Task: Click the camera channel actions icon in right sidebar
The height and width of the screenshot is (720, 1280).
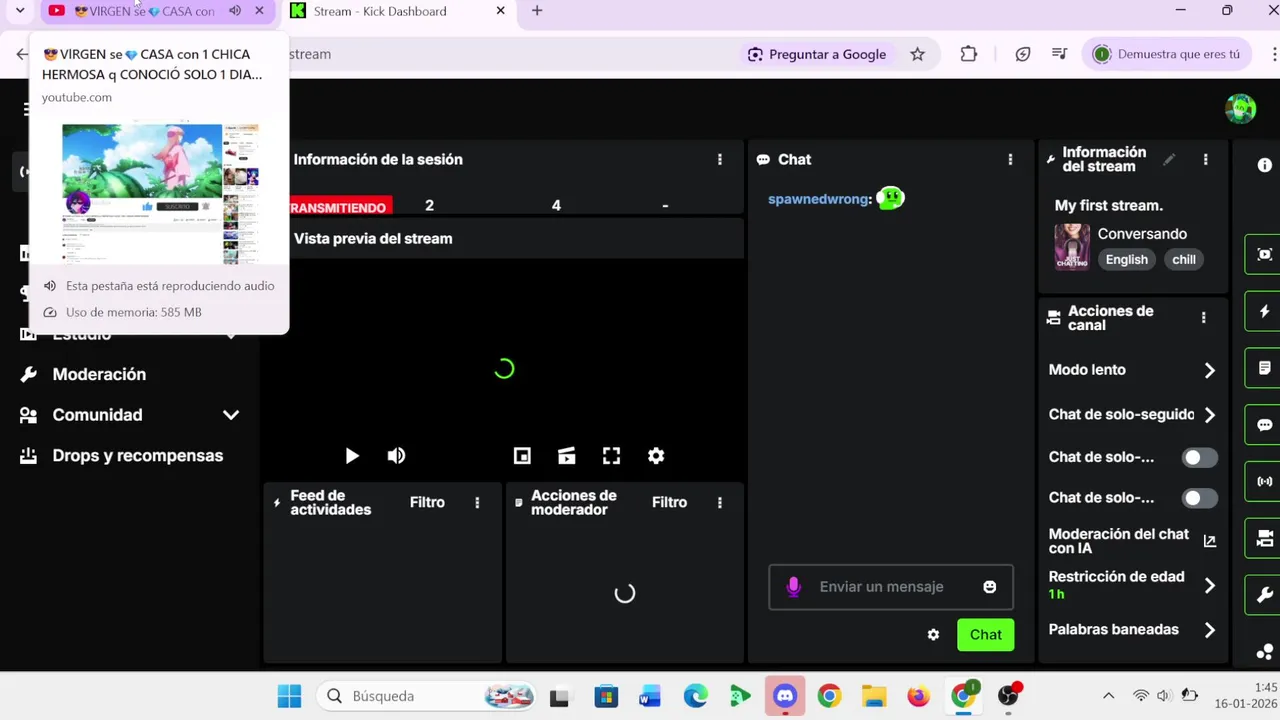Action: point(1265,538)
